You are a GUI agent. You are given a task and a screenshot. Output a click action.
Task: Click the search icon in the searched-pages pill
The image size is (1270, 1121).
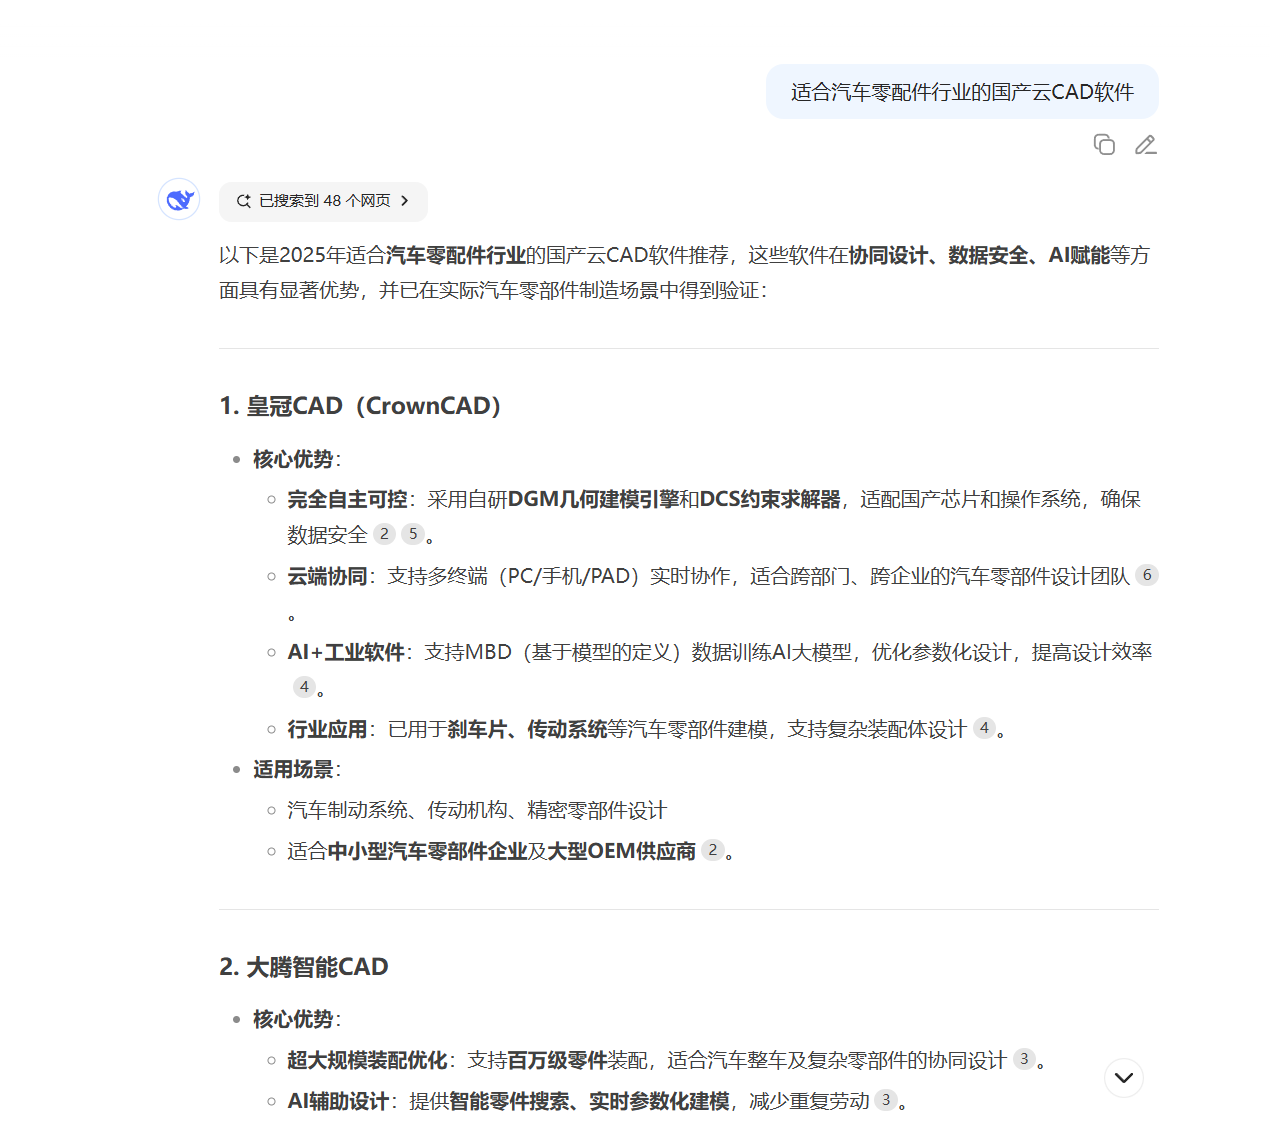pos(243,201)
